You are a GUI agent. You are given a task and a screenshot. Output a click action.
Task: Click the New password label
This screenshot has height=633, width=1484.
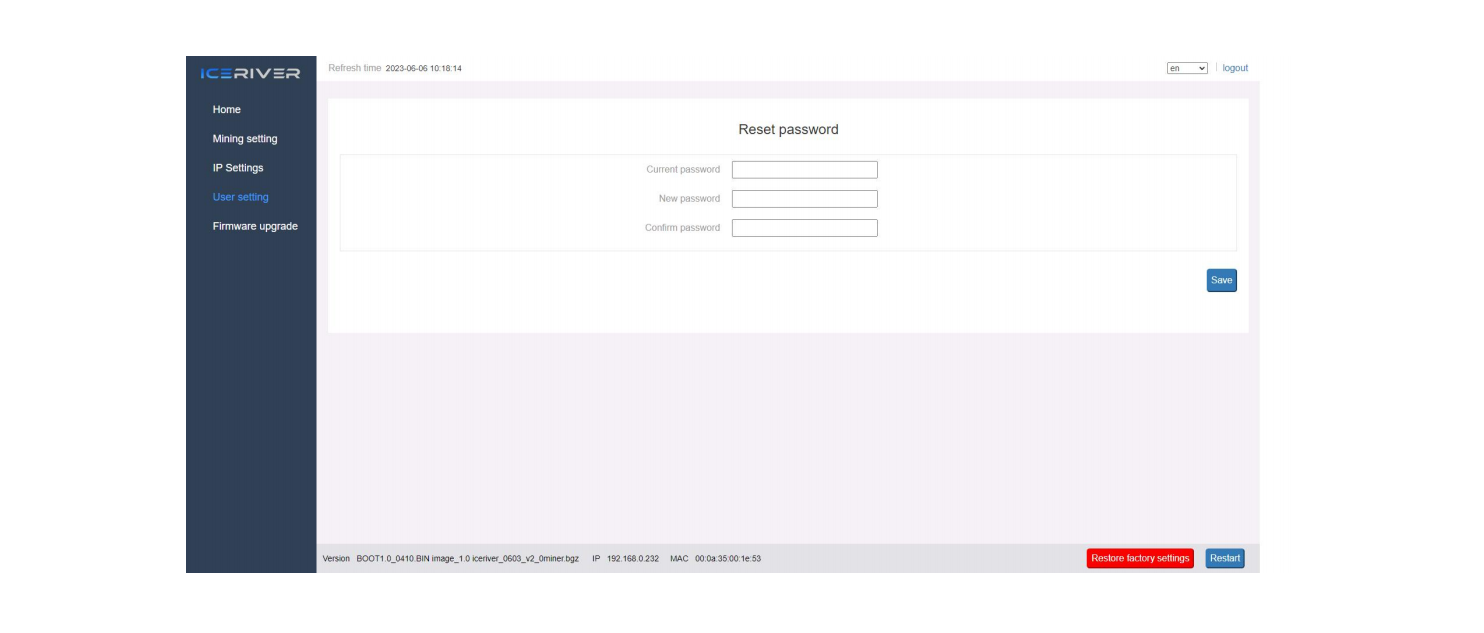(x=689, y=199)
